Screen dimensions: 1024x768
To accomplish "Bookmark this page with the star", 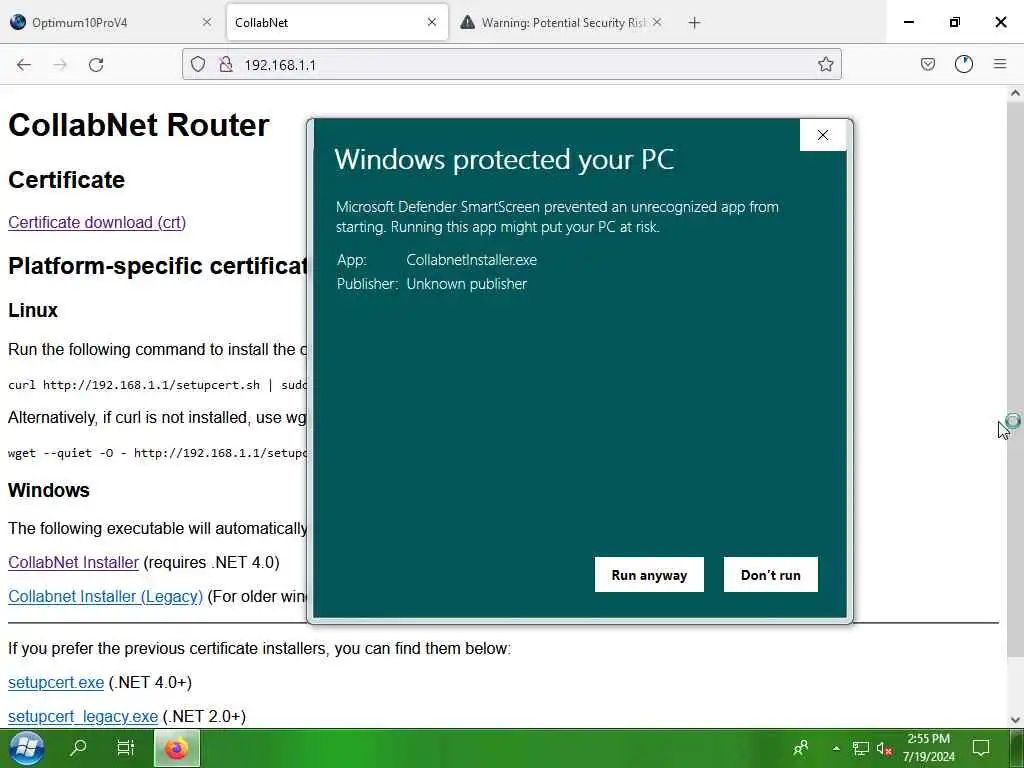I will coord(825,64).
